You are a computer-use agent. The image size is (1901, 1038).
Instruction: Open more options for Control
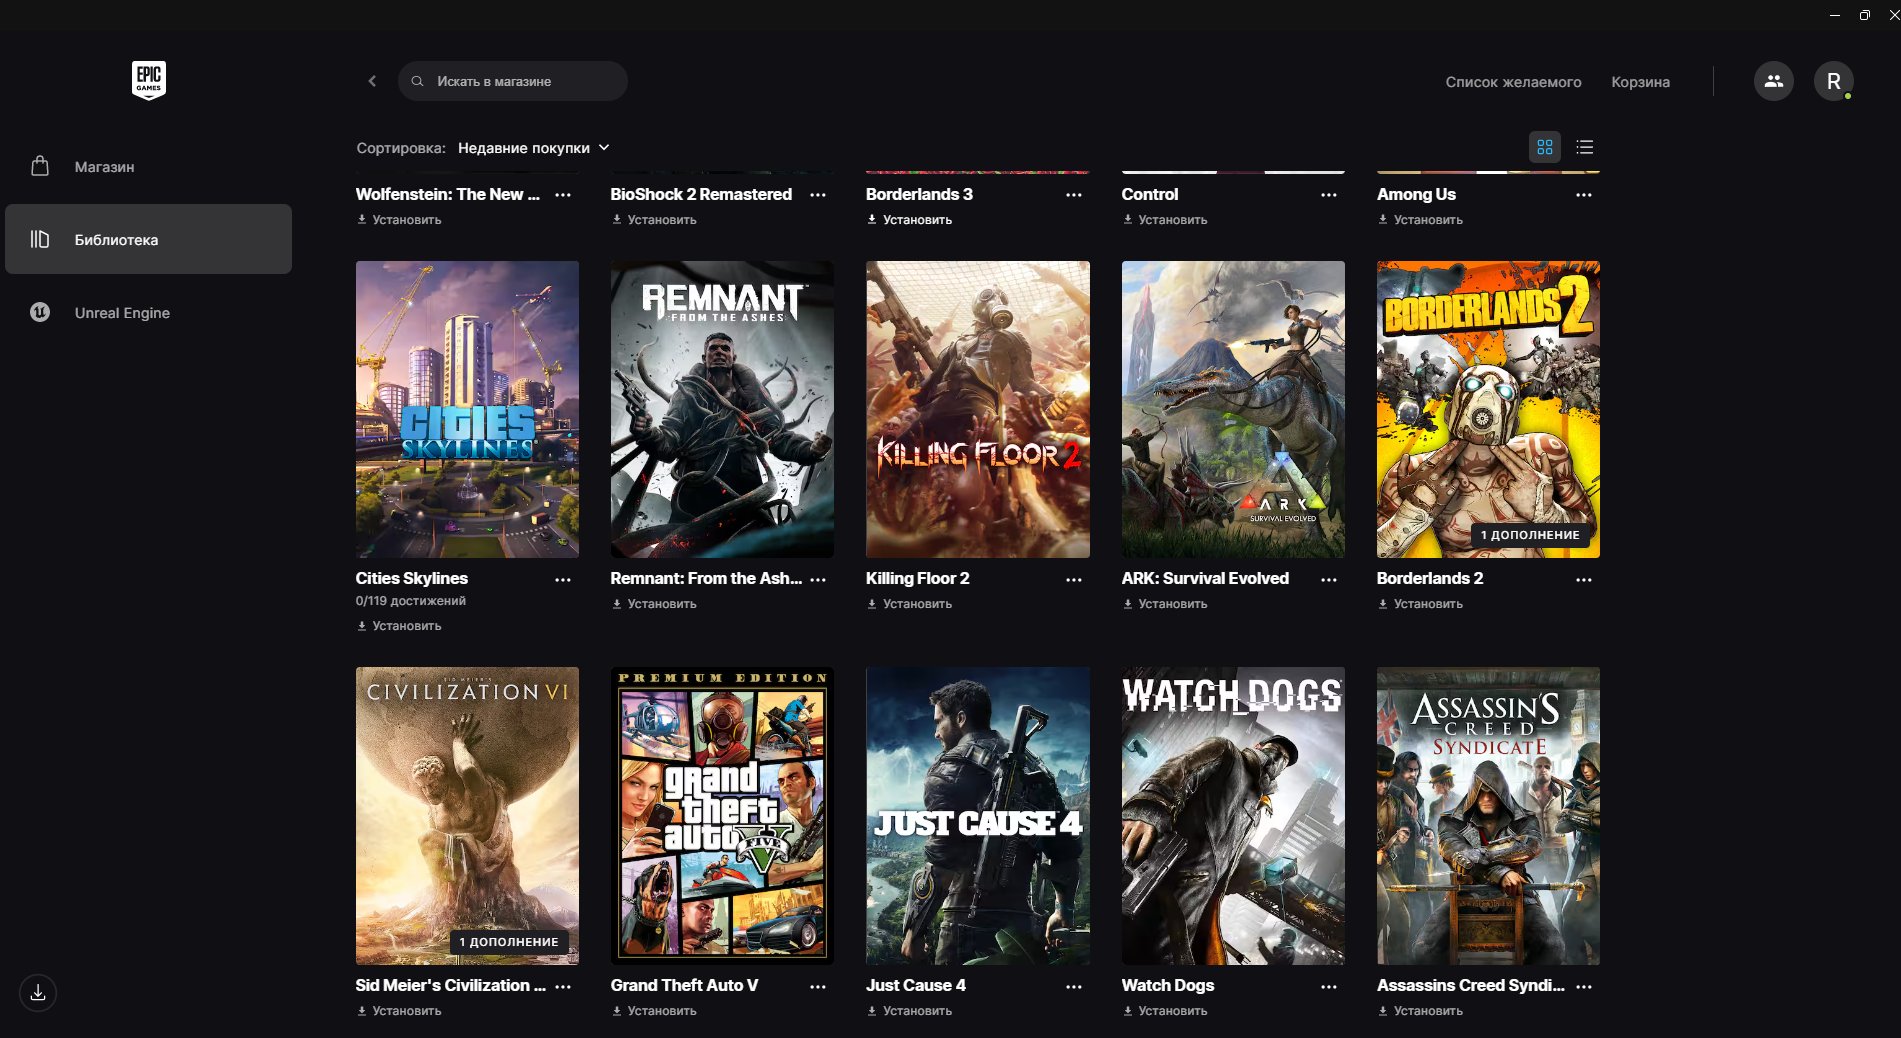[x=1329, y=195]
